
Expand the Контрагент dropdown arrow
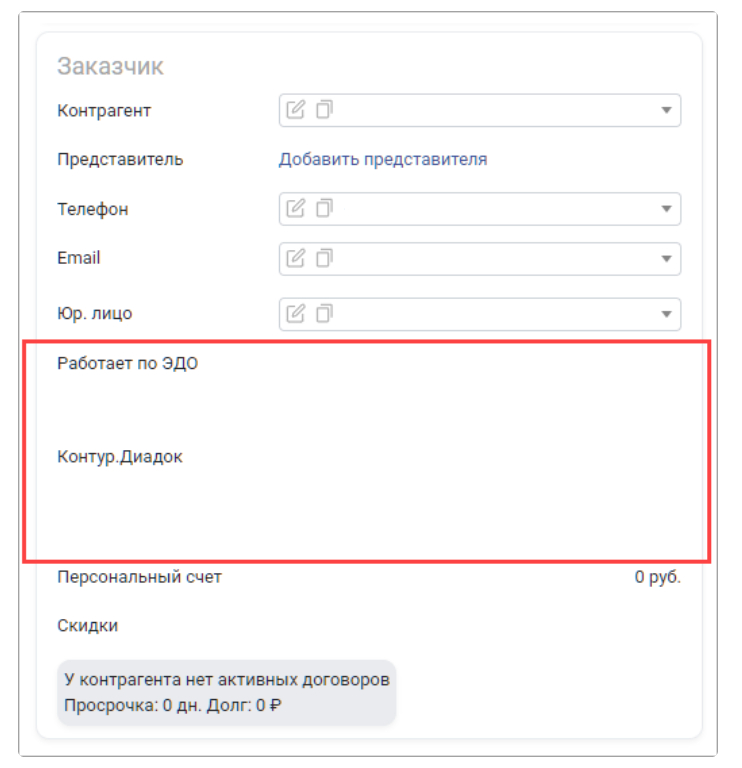[x=667, y=111]
